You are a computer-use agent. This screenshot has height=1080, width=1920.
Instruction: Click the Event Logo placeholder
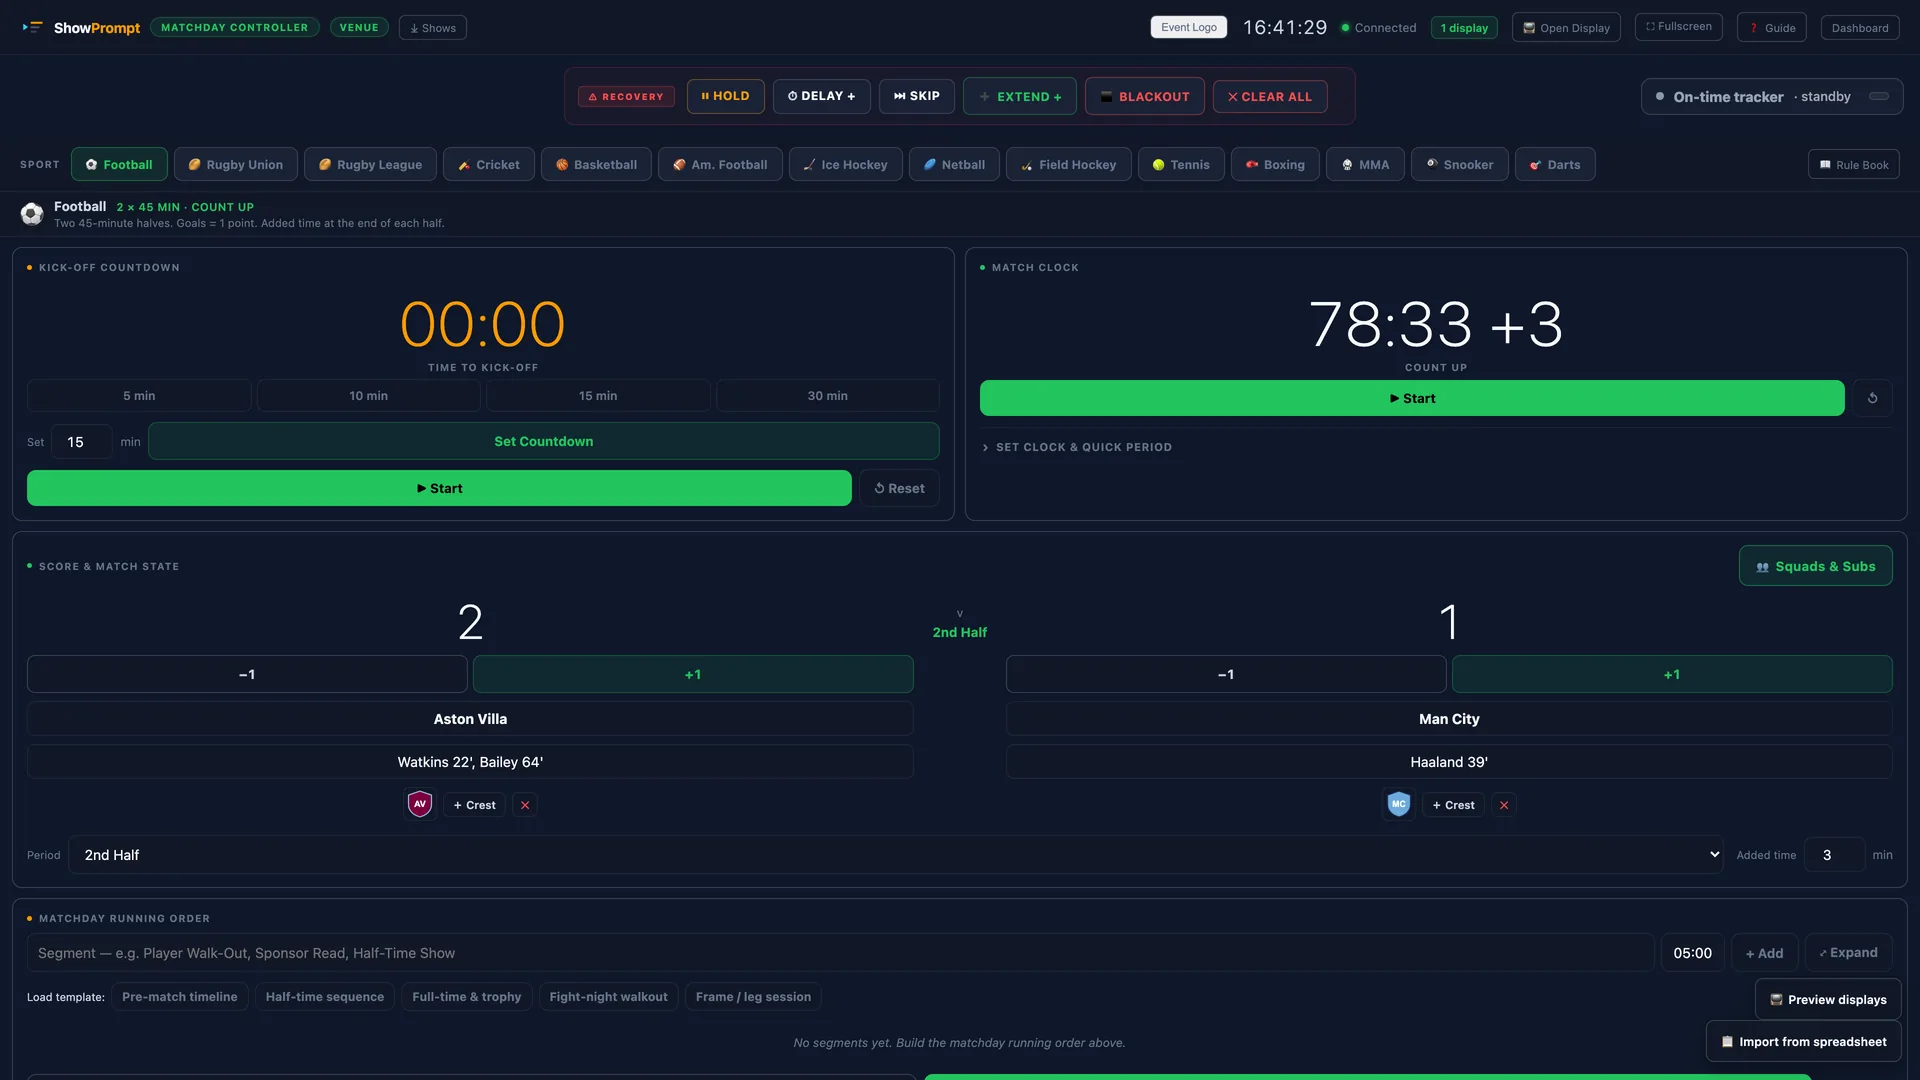[x=1189, y=27]
